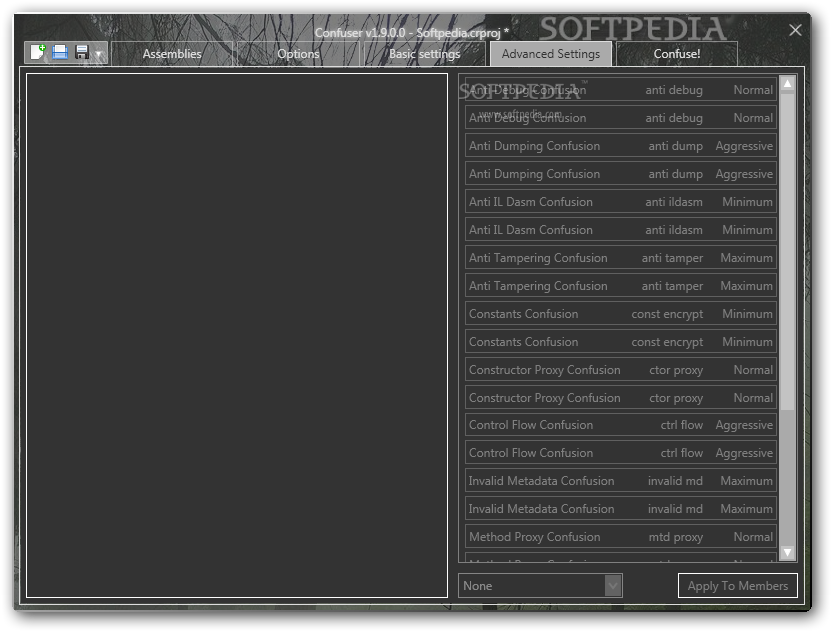832x632 pixels.
Task: Select the lower Anti Dumping Confusion row
Action: point(621,174)
